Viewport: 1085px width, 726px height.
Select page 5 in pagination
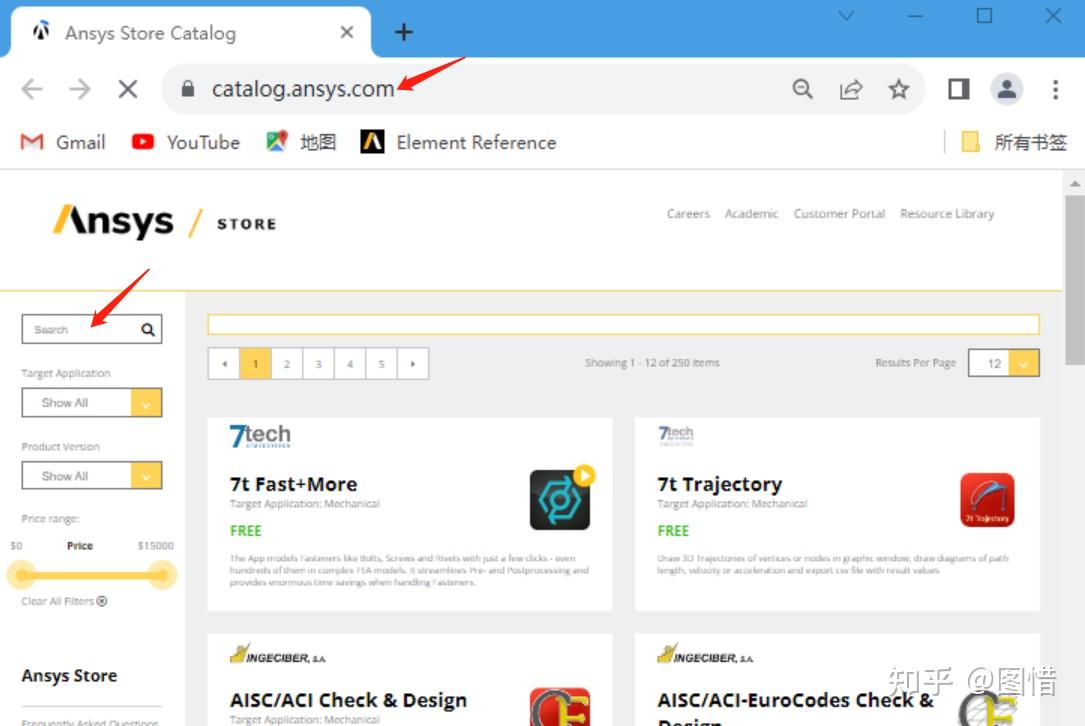click(381, 363)
